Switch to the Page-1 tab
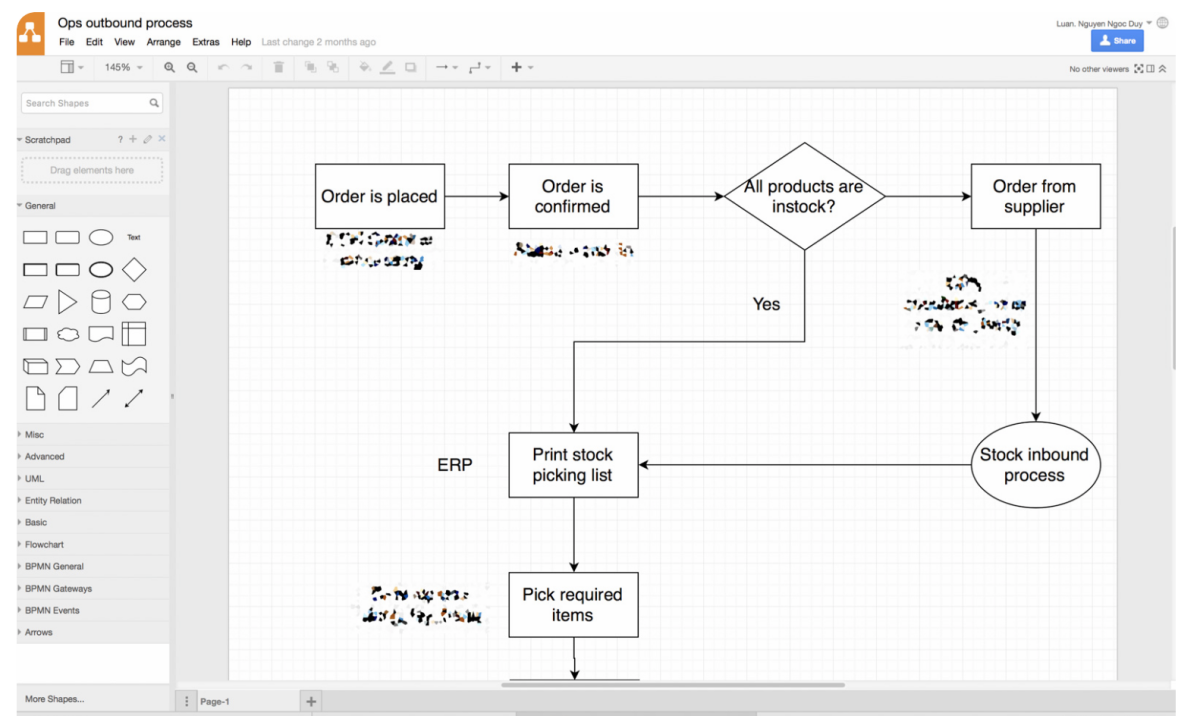Viewport: 1200px width, 716px height. coord(215,701)
